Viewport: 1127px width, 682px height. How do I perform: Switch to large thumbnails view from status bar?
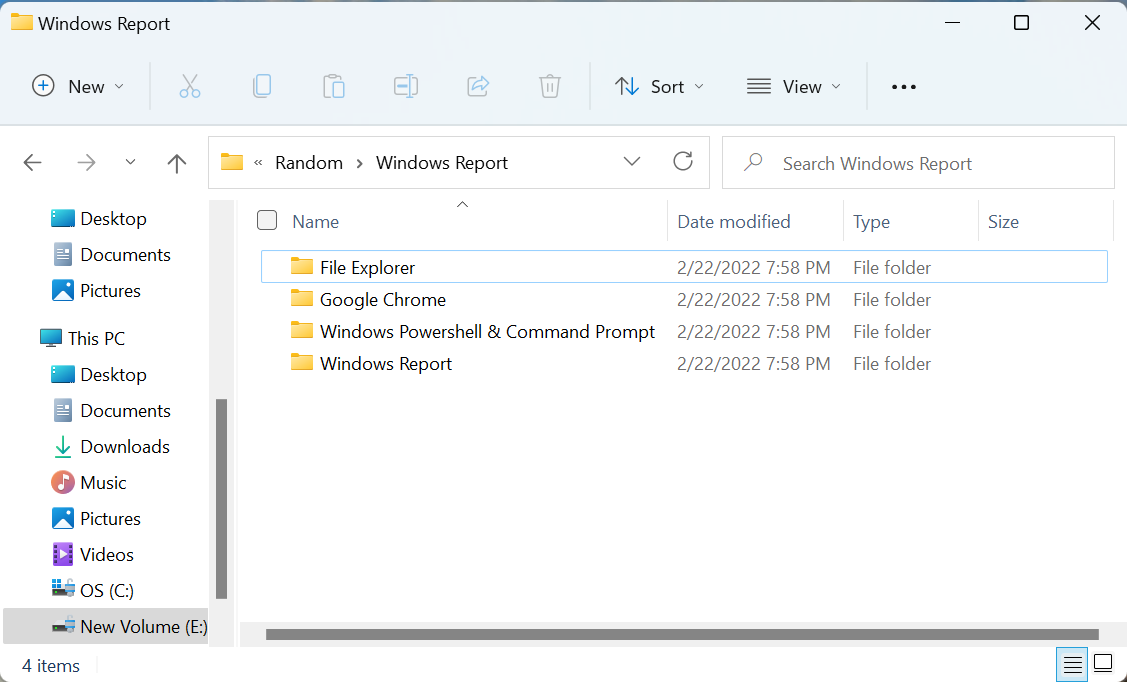[1102, 664]
